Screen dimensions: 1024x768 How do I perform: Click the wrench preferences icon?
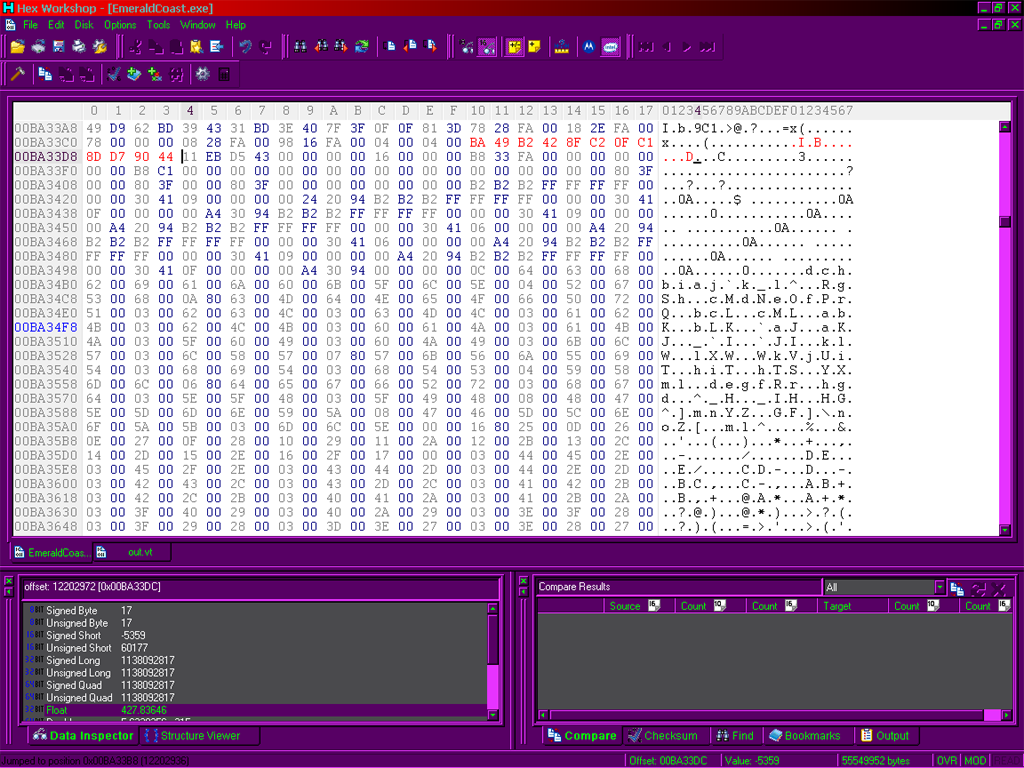coord(99,47)
